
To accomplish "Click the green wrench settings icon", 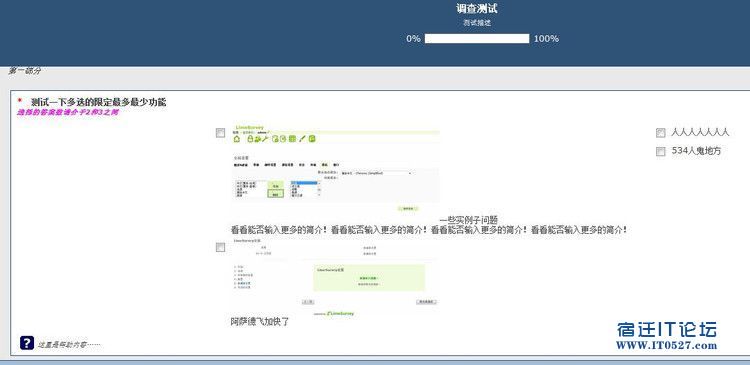I will point(265,139).
